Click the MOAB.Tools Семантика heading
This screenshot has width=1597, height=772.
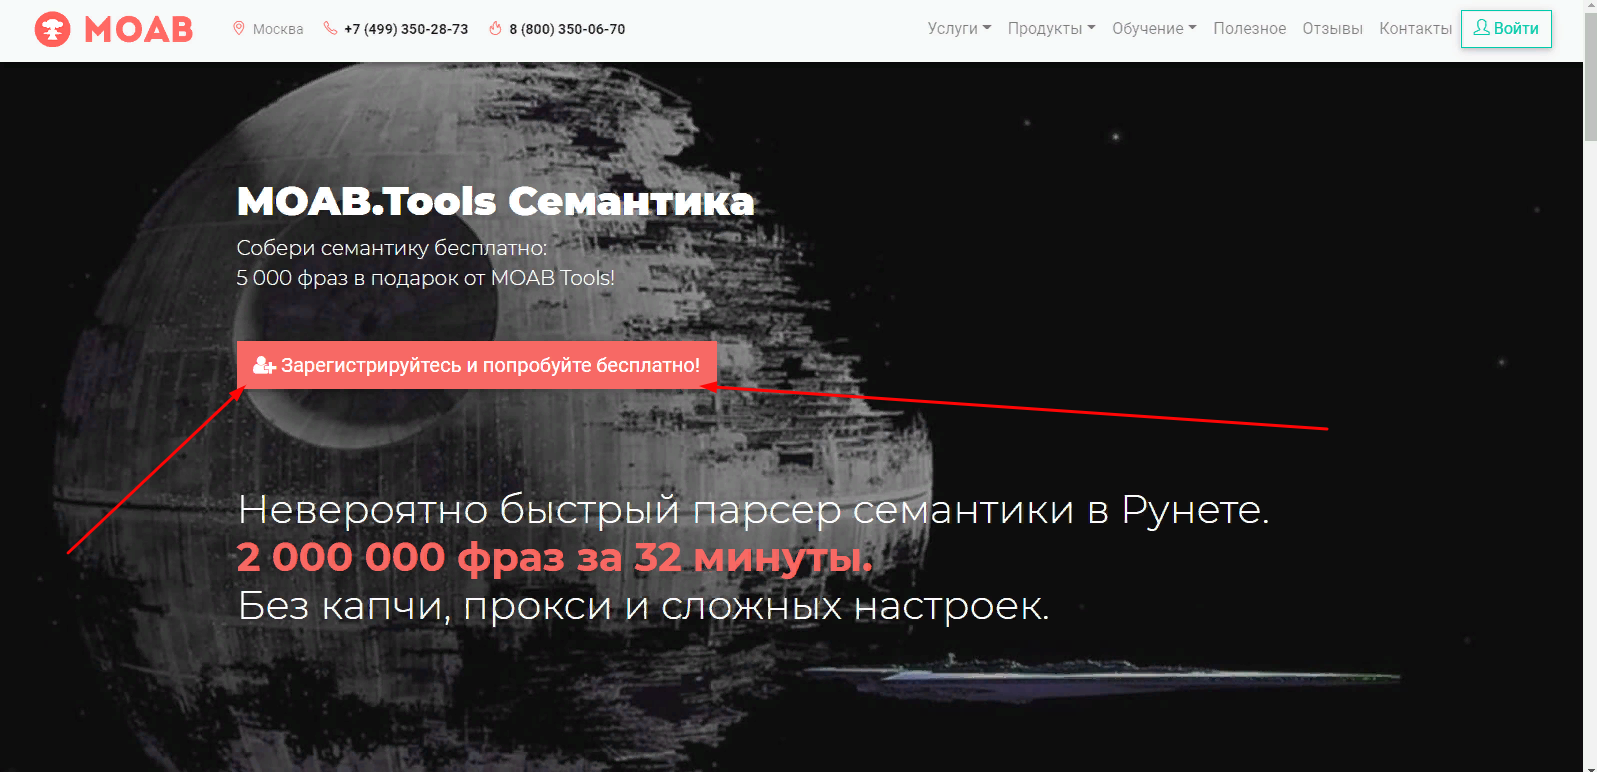[495, 201]
